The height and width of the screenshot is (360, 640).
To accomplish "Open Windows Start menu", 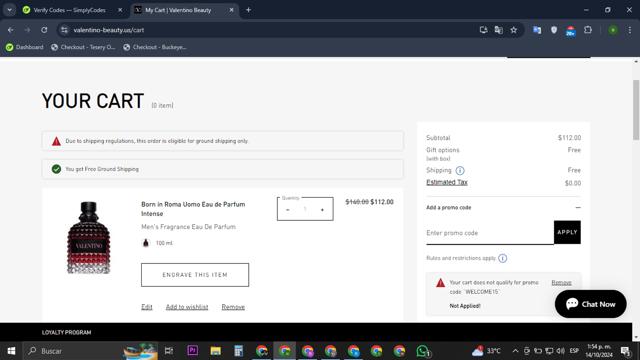I will tap(11, 351).
